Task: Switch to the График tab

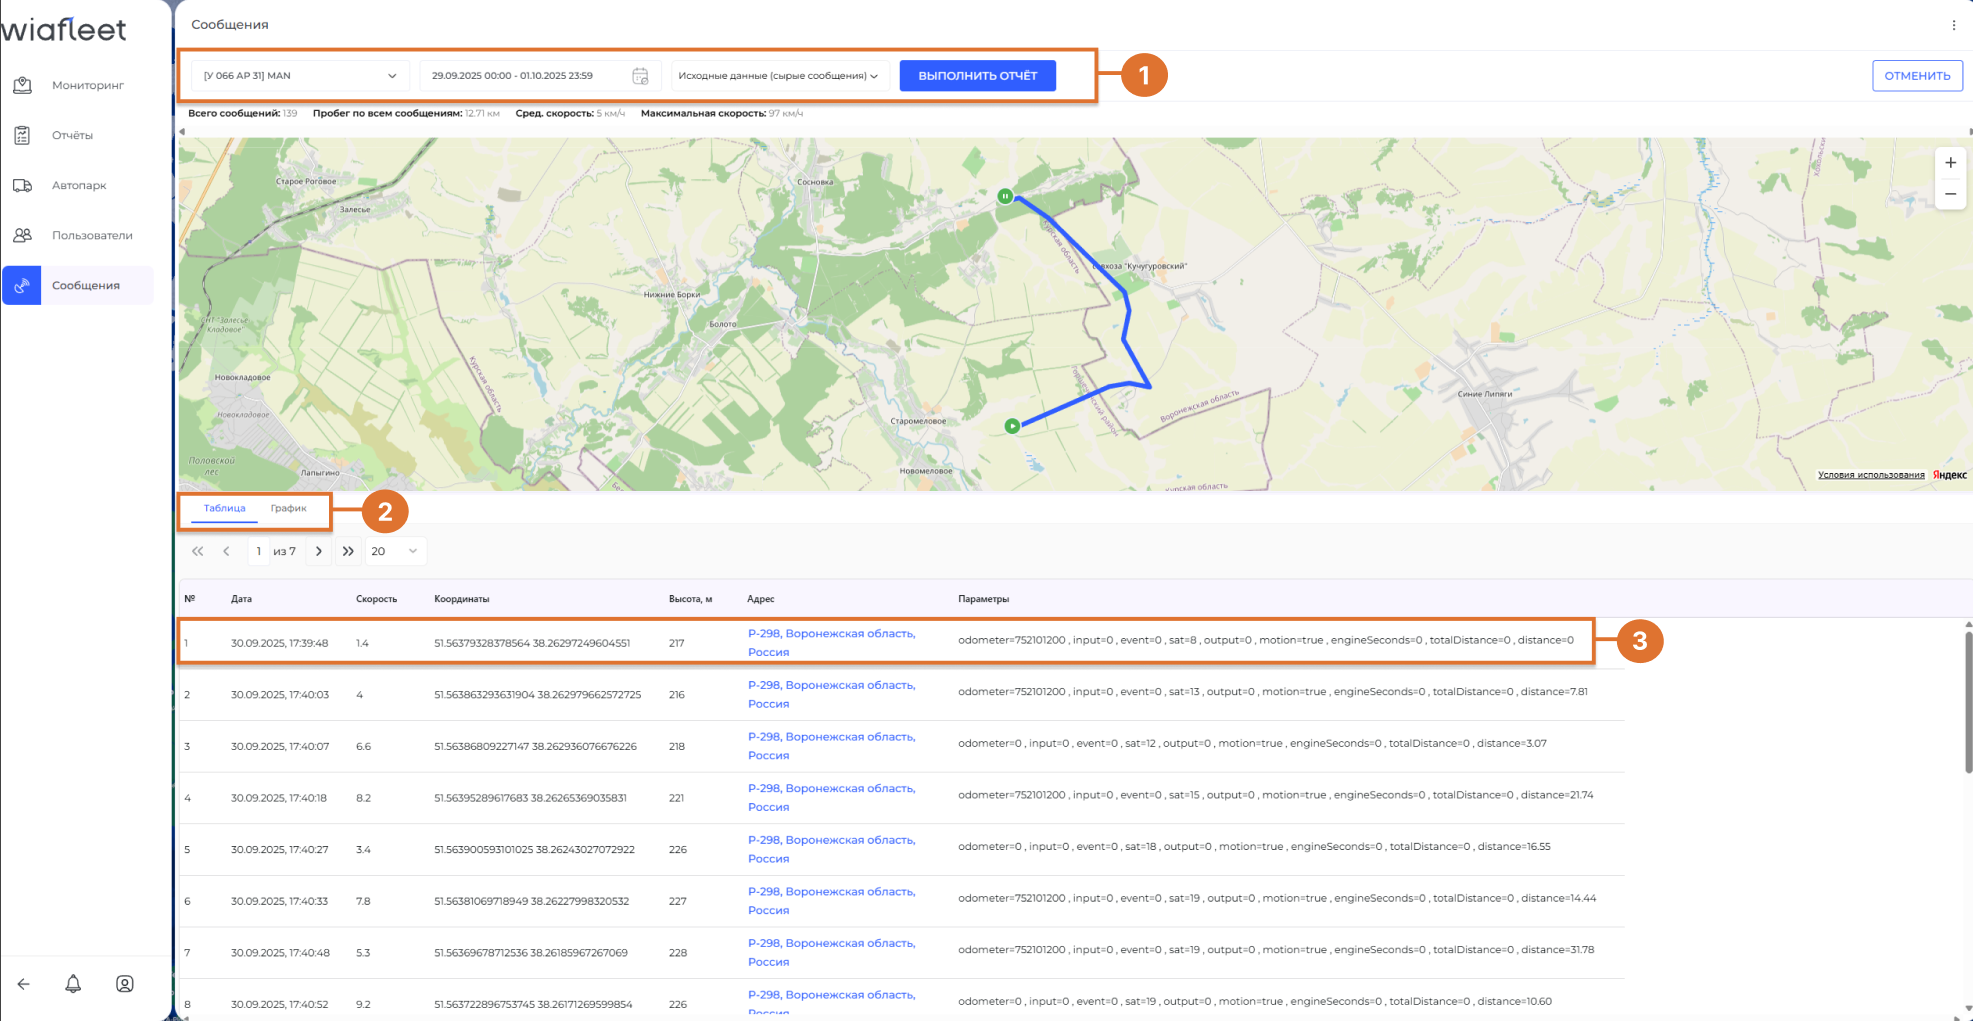Action: pyautogui.click(x=288, y=508)
